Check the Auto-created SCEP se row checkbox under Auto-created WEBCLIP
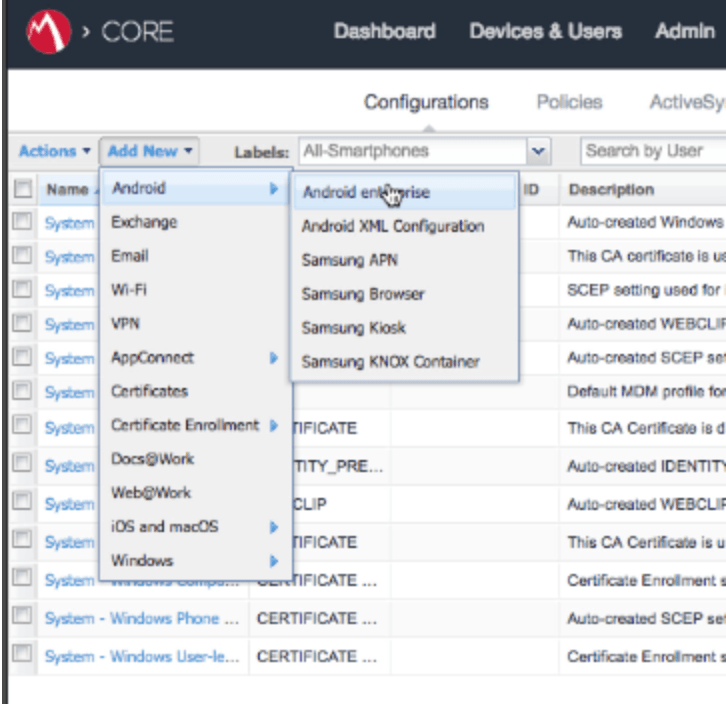 click(22, 357)
